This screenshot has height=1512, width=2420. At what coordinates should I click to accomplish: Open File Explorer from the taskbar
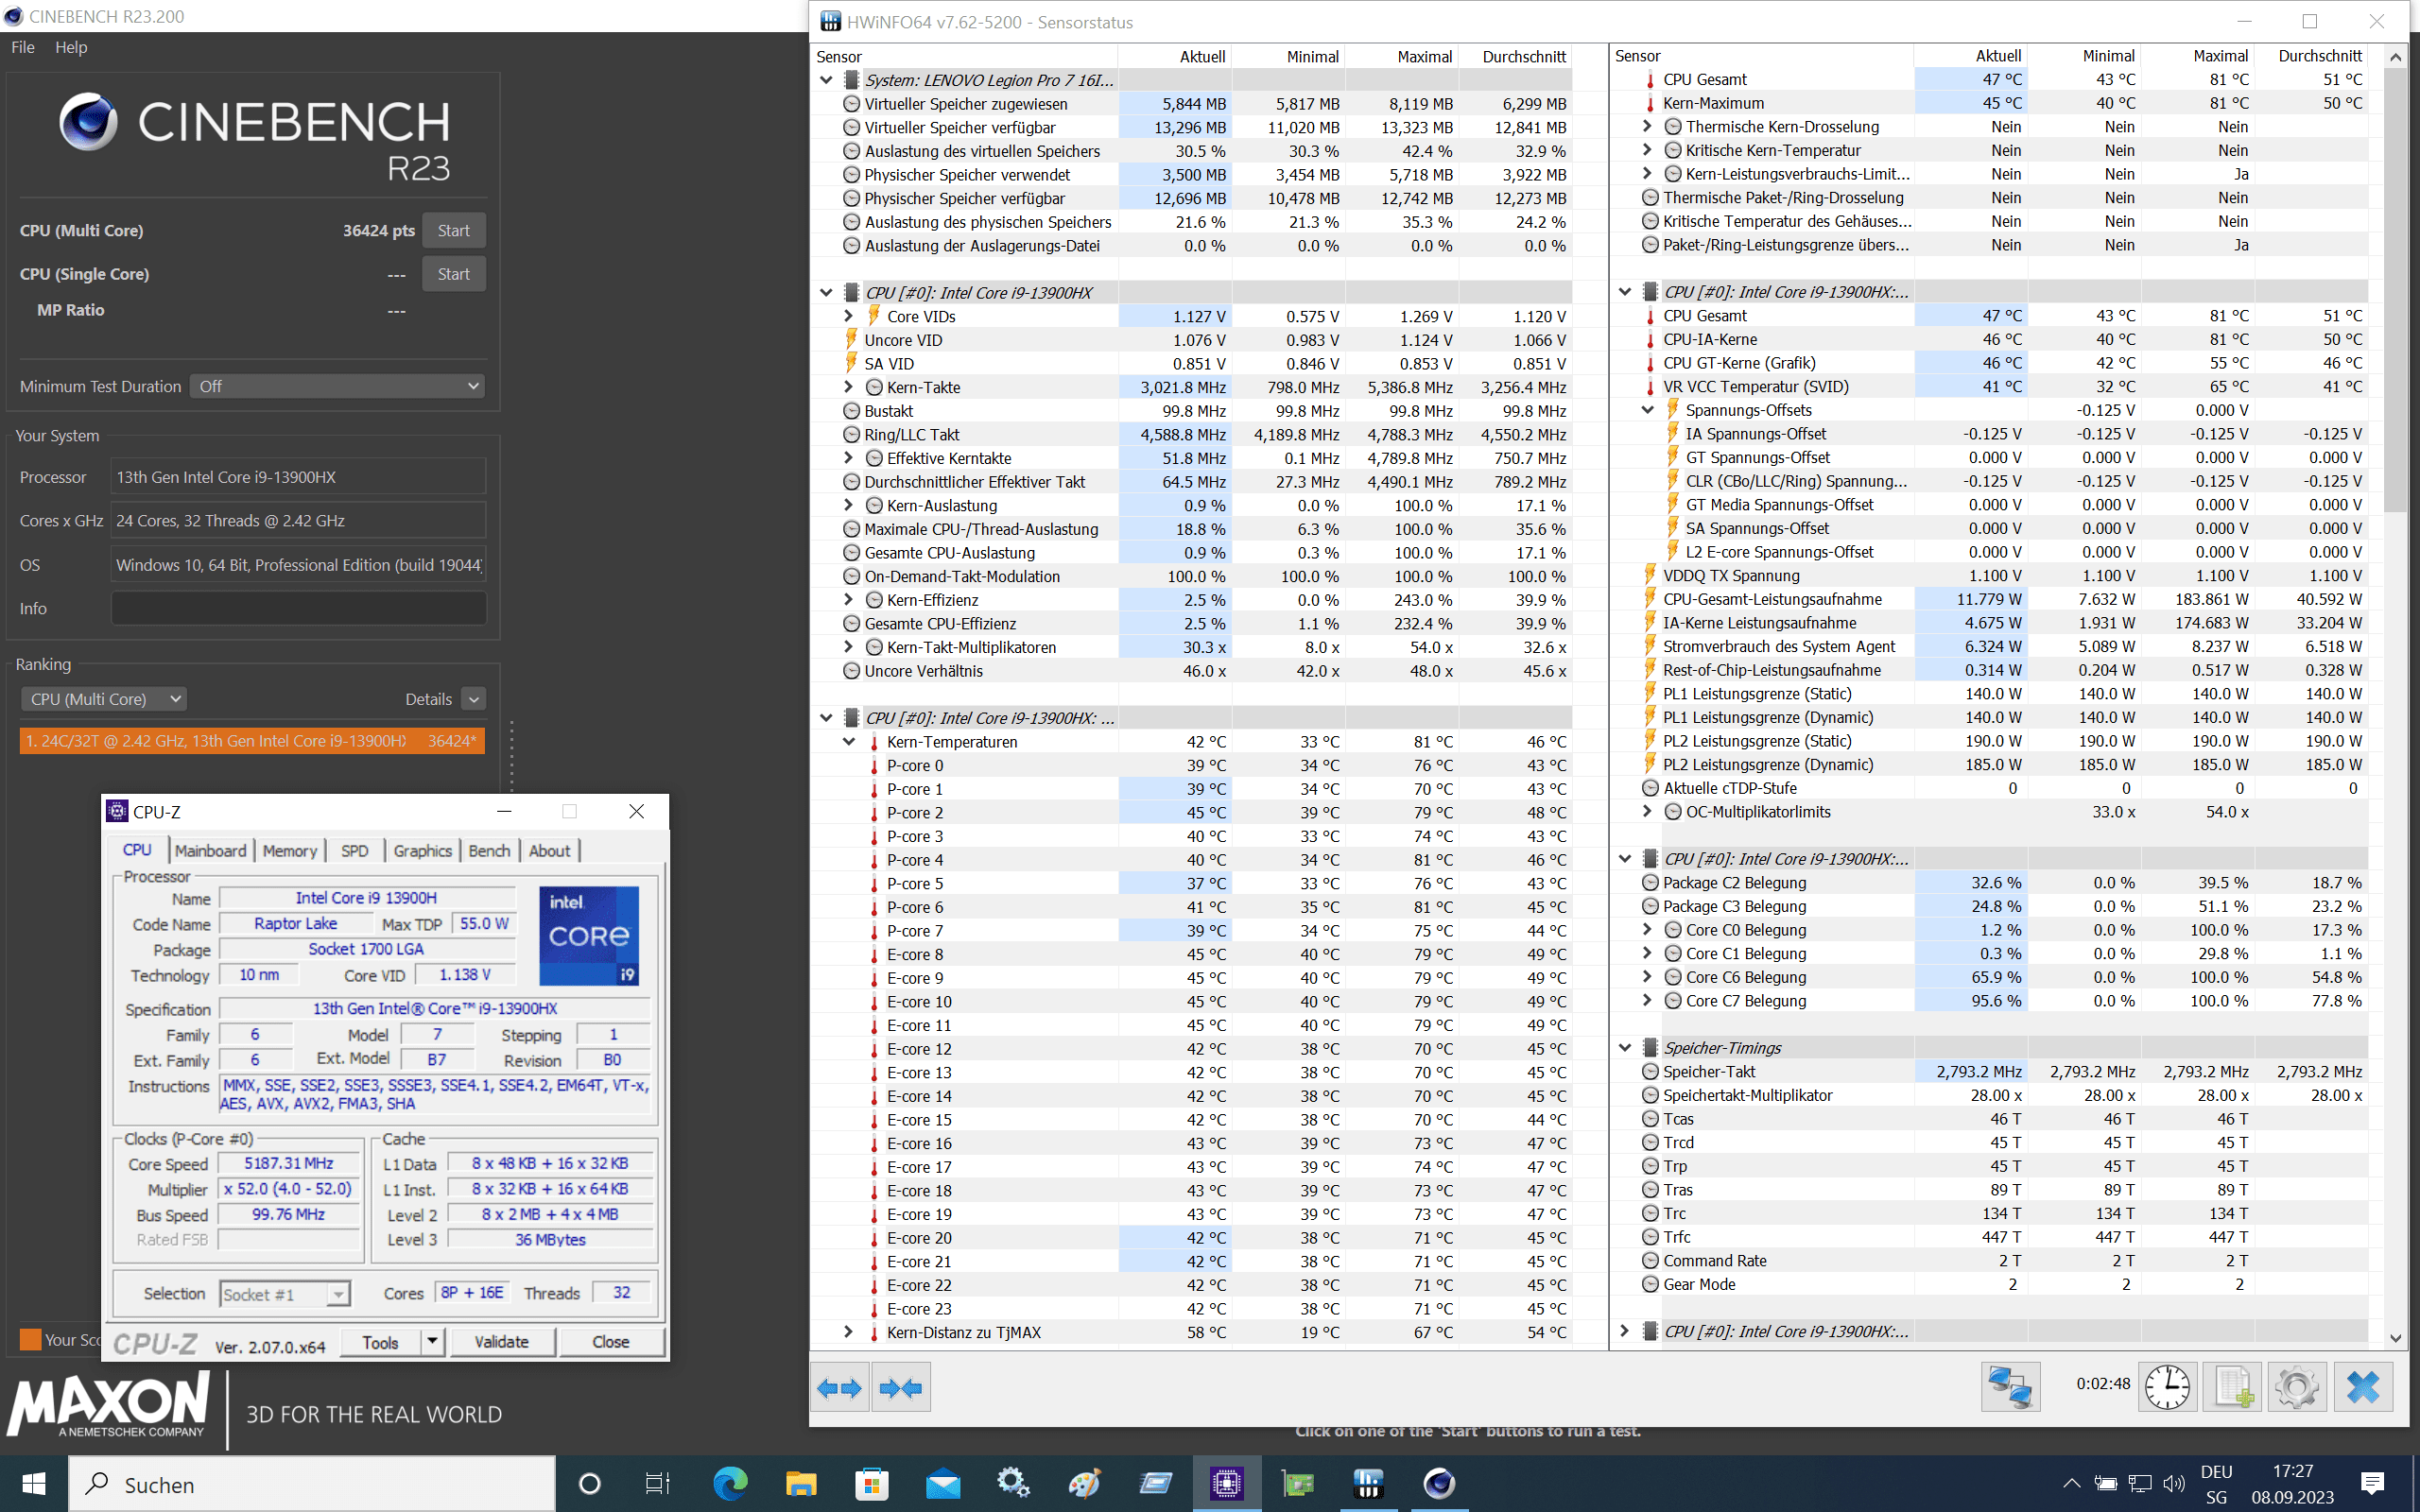click(x=800, y=1484)
